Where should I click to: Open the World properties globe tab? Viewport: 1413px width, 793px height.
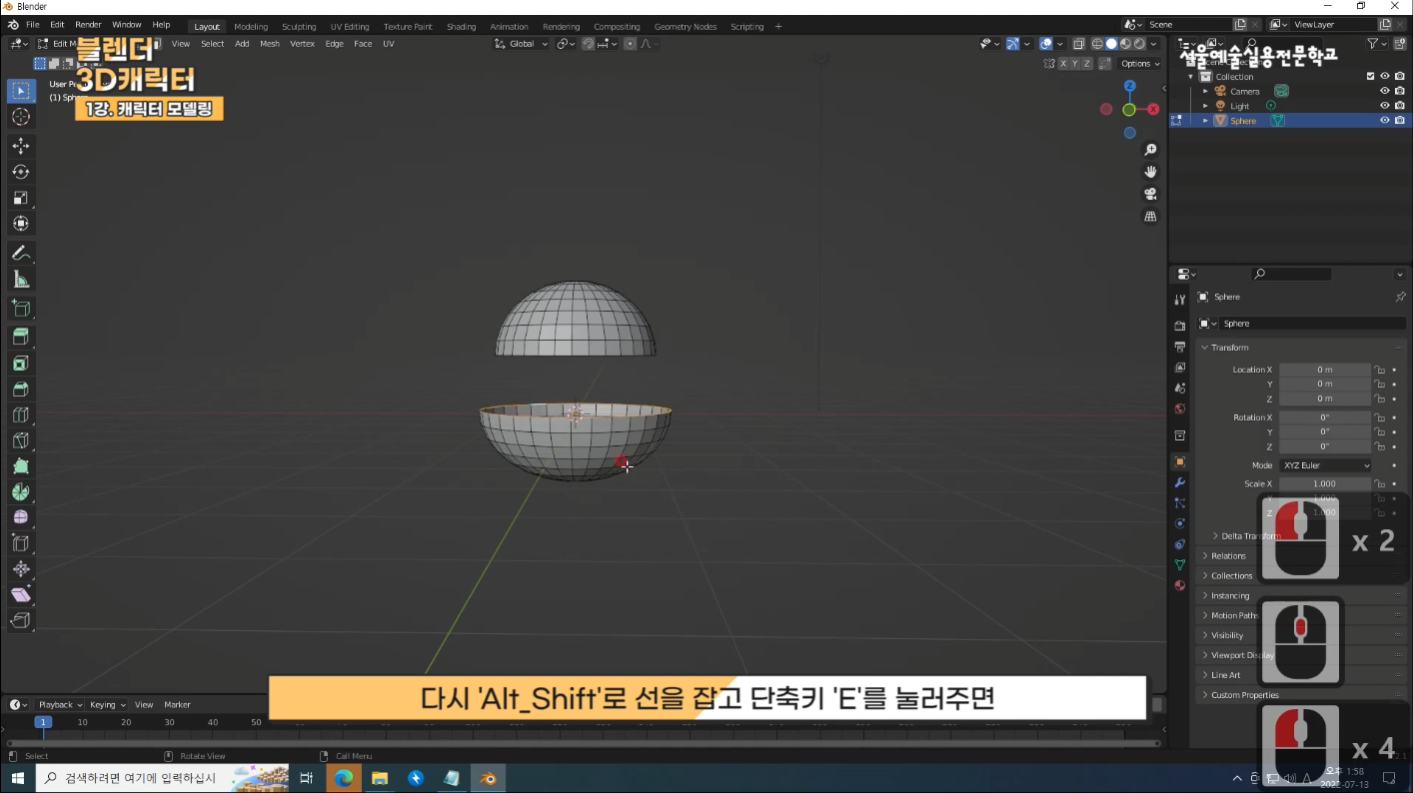pyautogui.click(x=1180, y=409)
